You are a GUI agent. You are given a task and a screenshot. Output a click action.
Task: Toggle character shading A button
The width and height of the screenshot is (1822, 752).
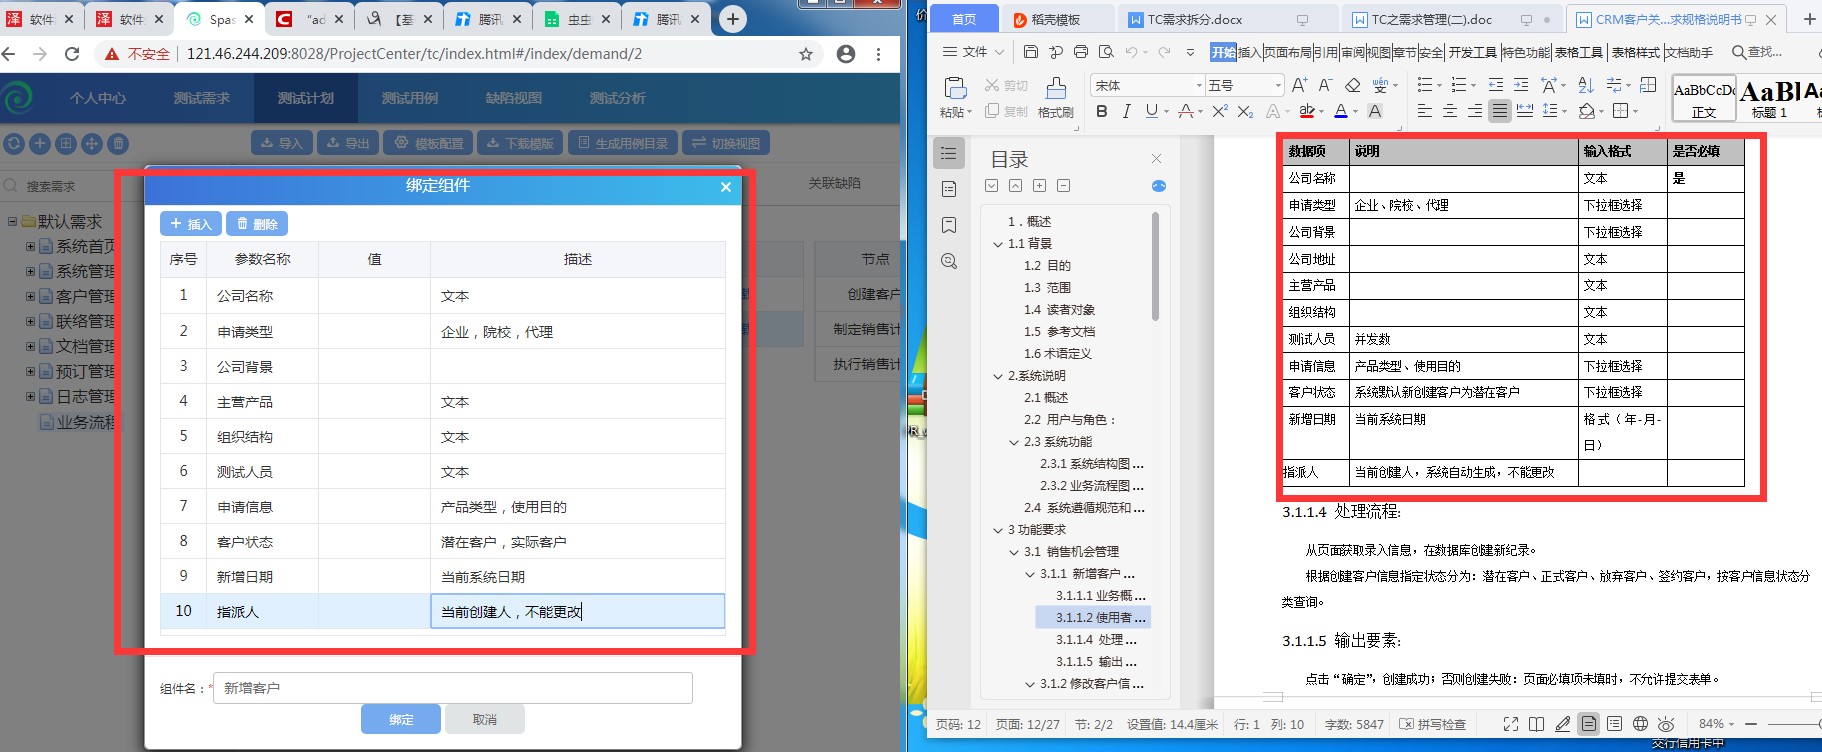tap(1375, 111)
